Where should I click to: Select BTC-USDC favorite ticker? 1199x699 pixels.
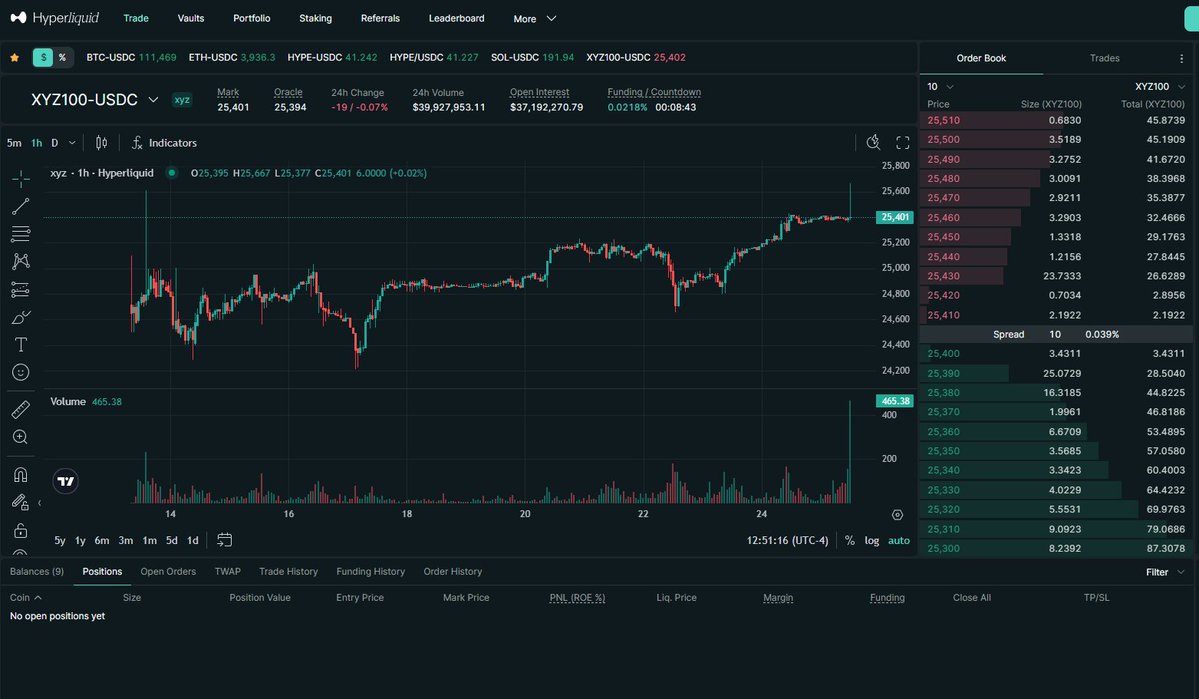coord(131,57)
